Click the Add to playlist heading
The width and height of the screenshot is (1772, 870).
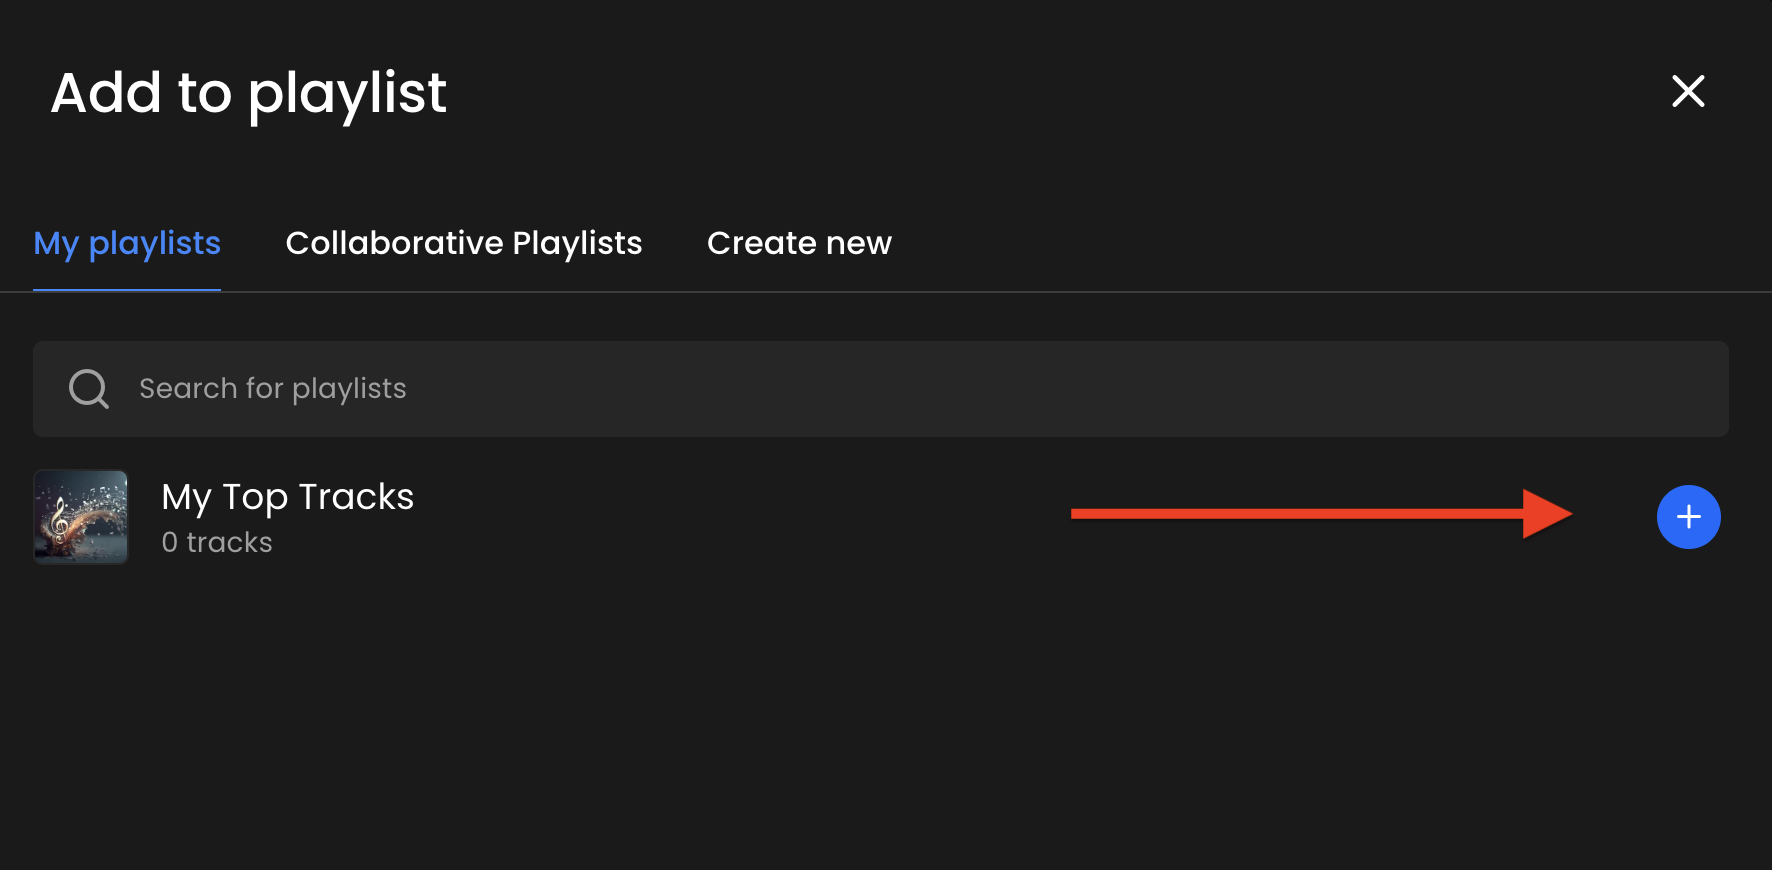[249, 93]
